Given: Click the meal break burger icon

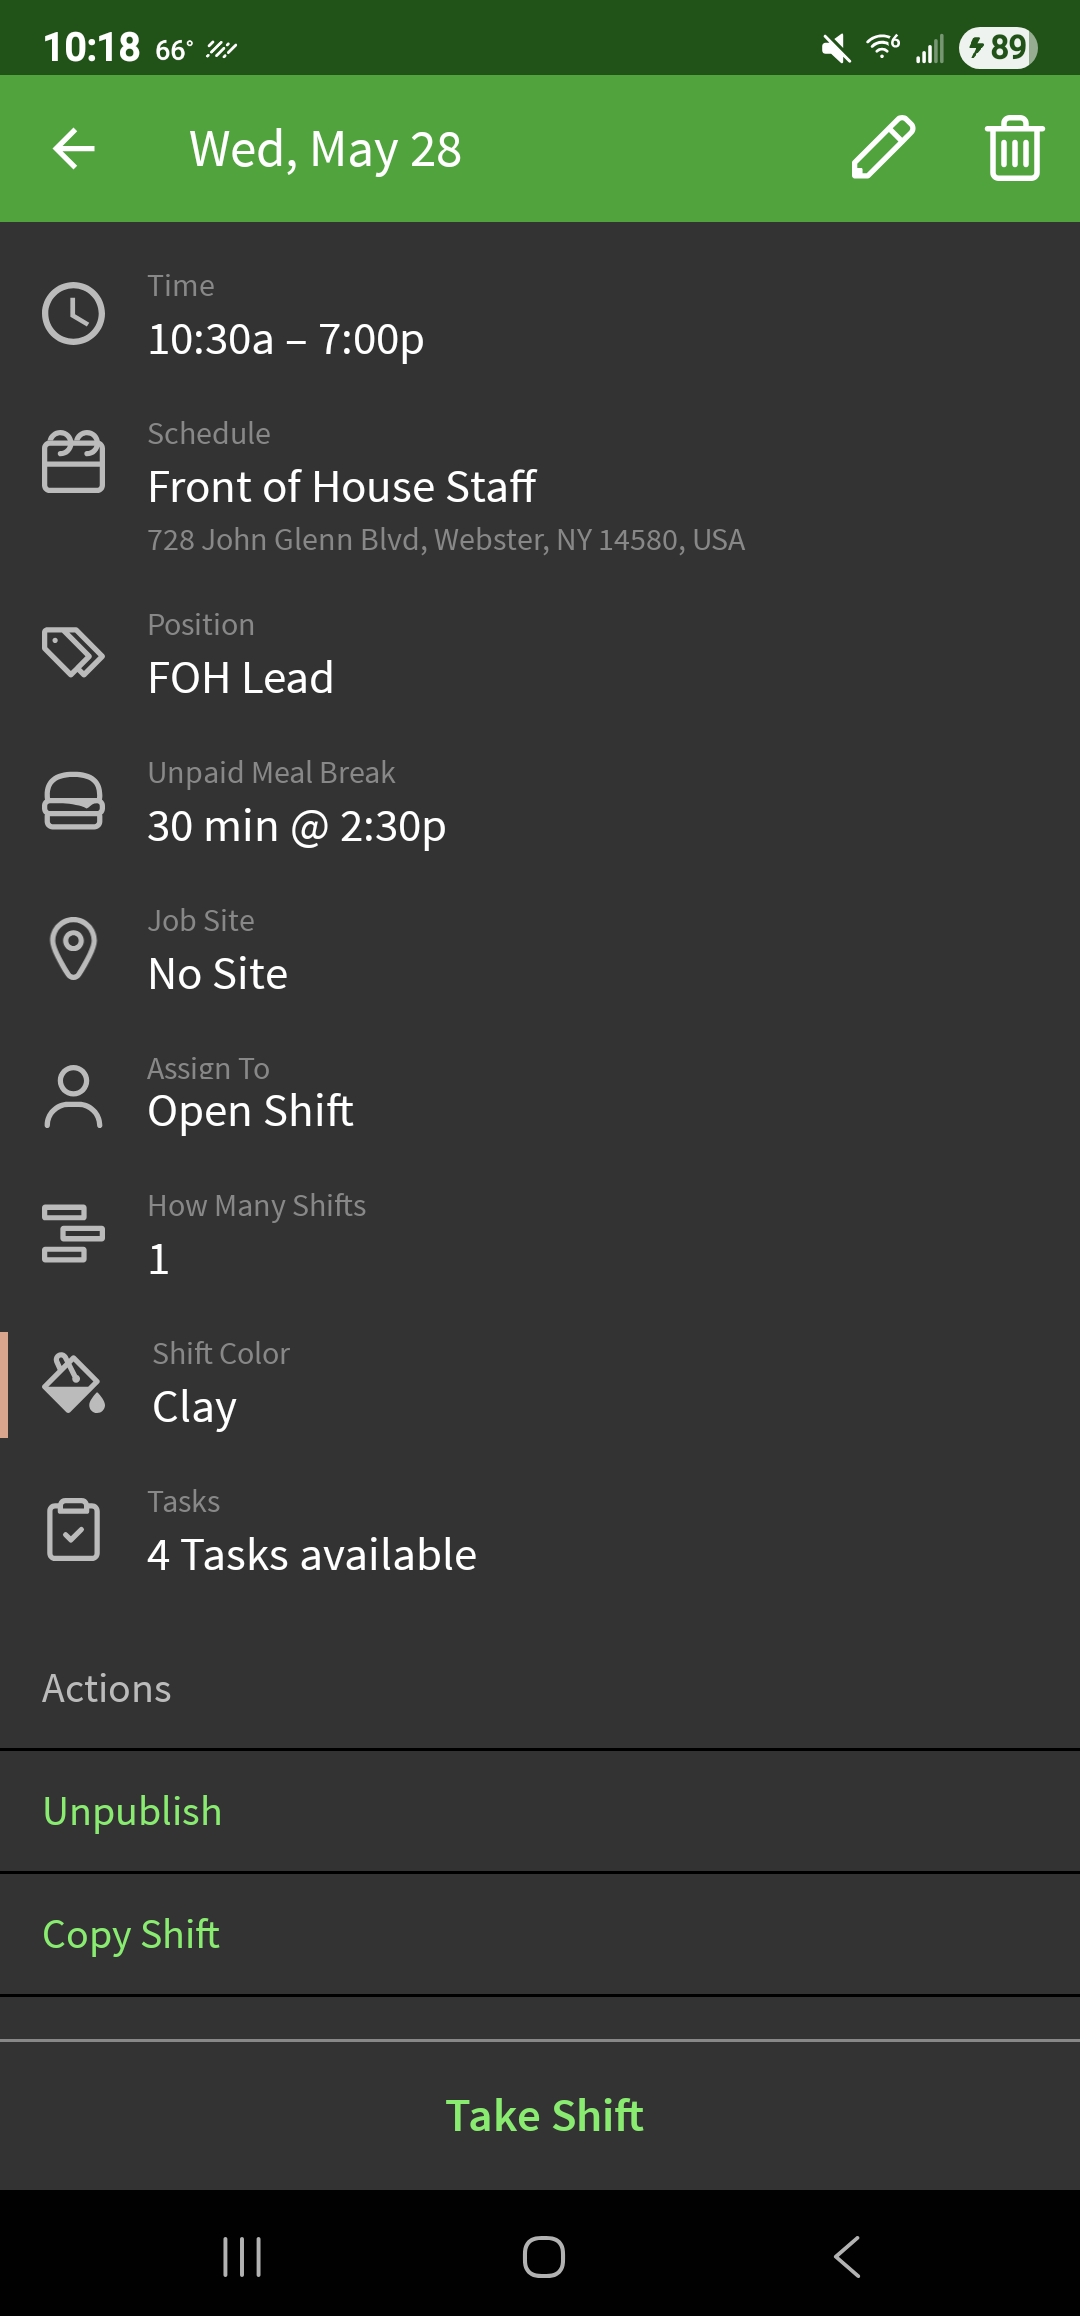Looking at the screenshot, I should click(x=73, y=800).
